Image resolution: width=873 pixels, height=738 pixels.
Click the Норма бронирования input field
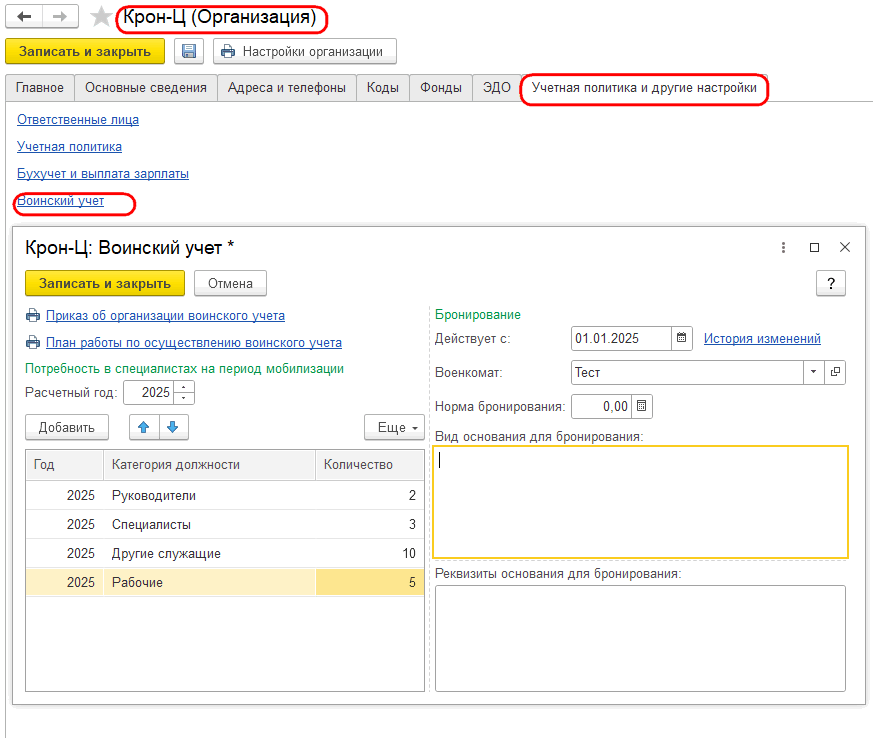click(x=601, y=406)
